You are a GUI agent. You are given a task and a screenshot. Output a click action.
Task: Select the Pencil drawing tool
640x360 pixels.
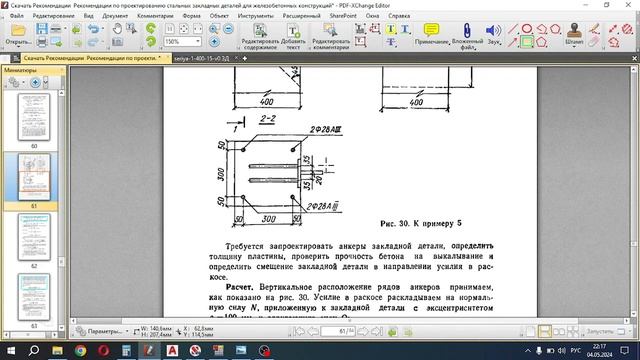point(594,29)
